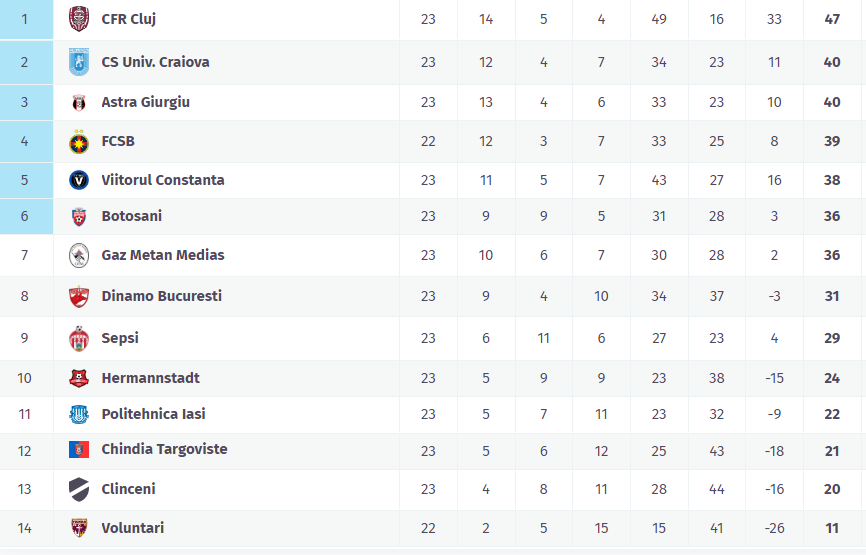Screen dimensions: 866x555
Task: Click the Astra Giurgiu team logo
Action: point(78,102)
